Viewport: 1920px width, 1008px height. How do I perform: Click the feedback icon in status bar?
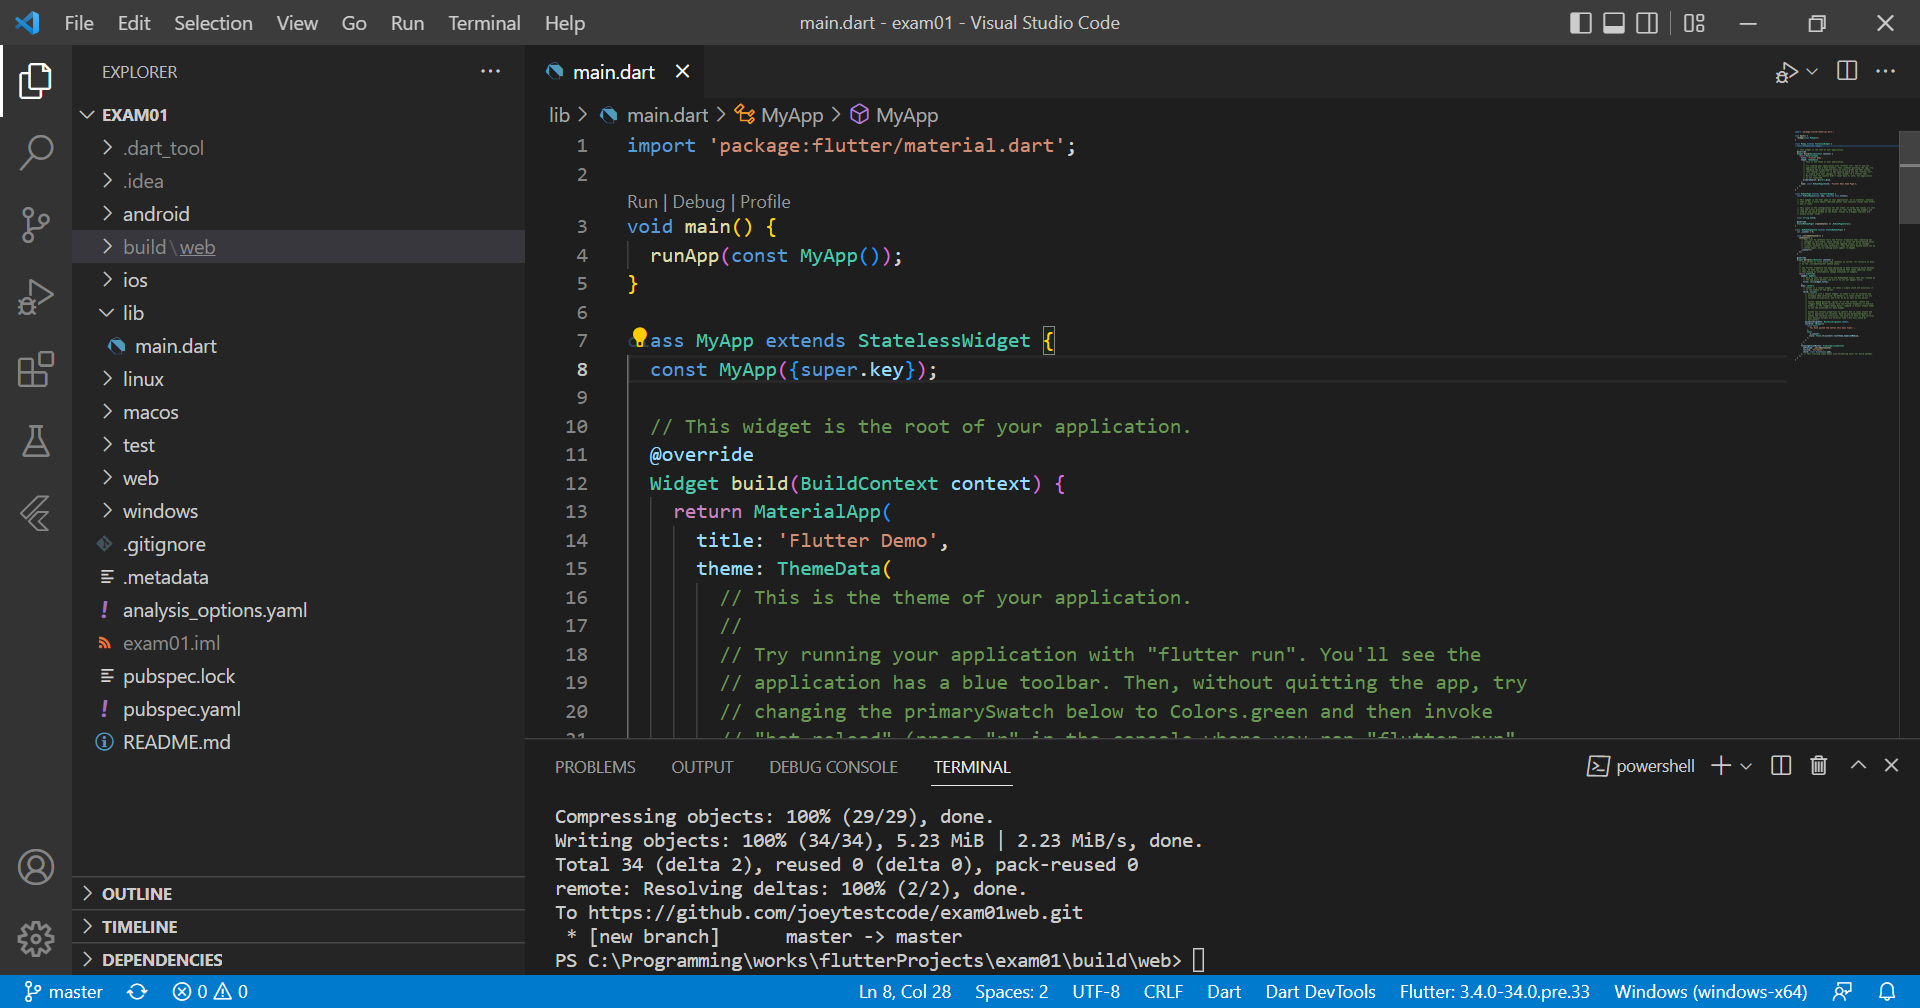(1842, 992)
